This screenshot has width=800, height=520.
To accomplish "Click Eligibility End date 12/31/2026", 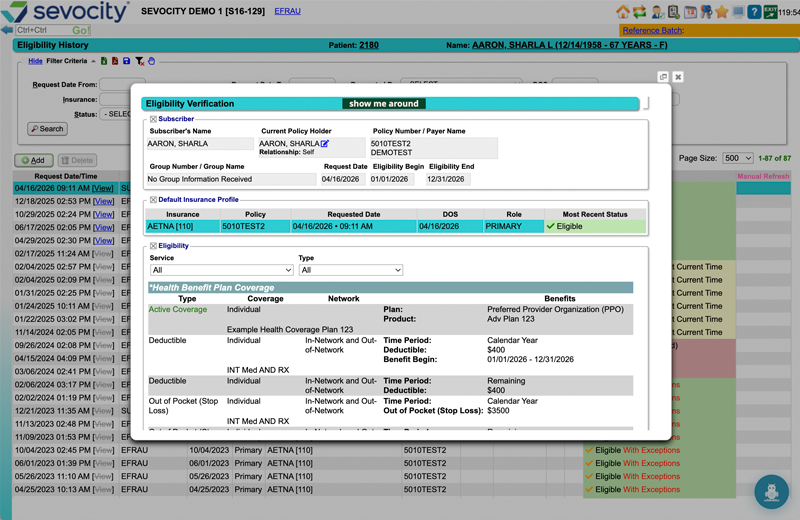I will coord(447,179).
